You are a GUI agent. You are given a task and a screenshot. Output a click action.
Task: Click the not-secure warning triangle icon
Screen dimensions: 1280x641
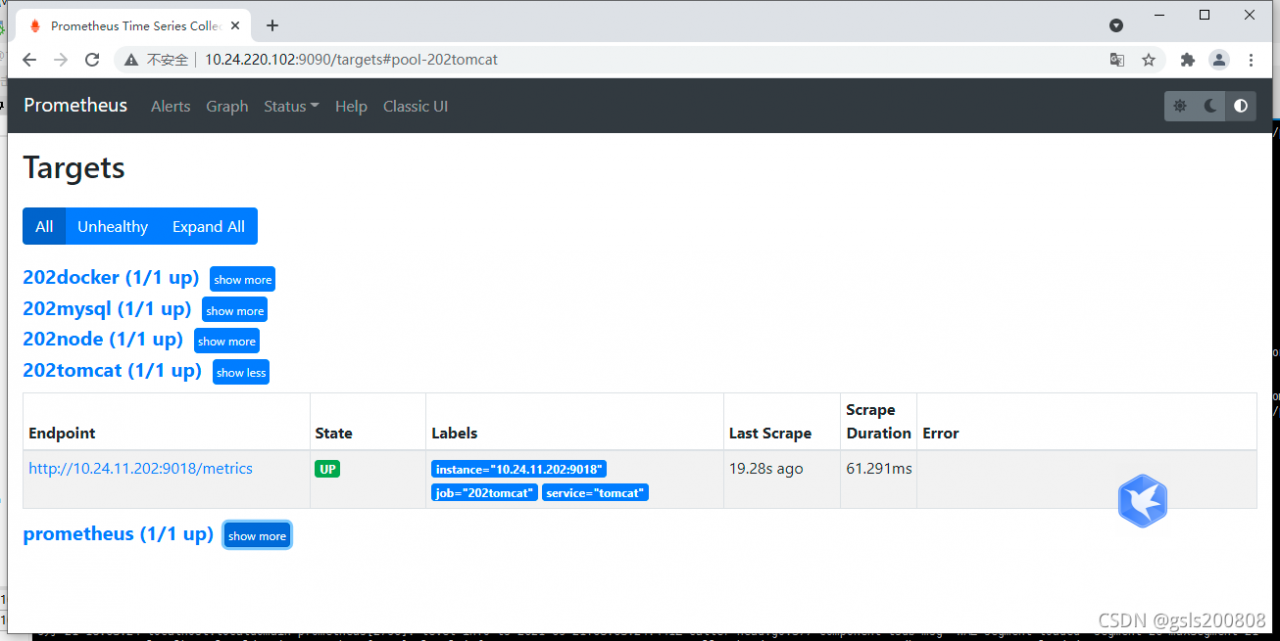[133, 60]
